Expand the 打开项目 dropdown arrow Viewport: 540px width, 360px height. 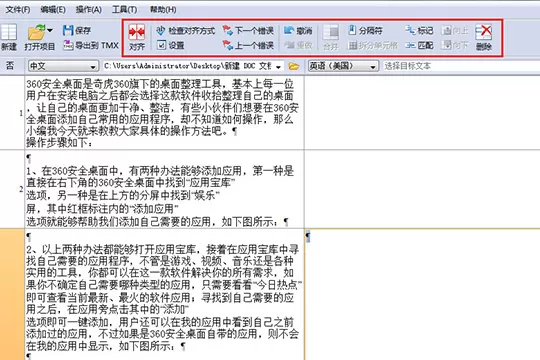[50, 31]
